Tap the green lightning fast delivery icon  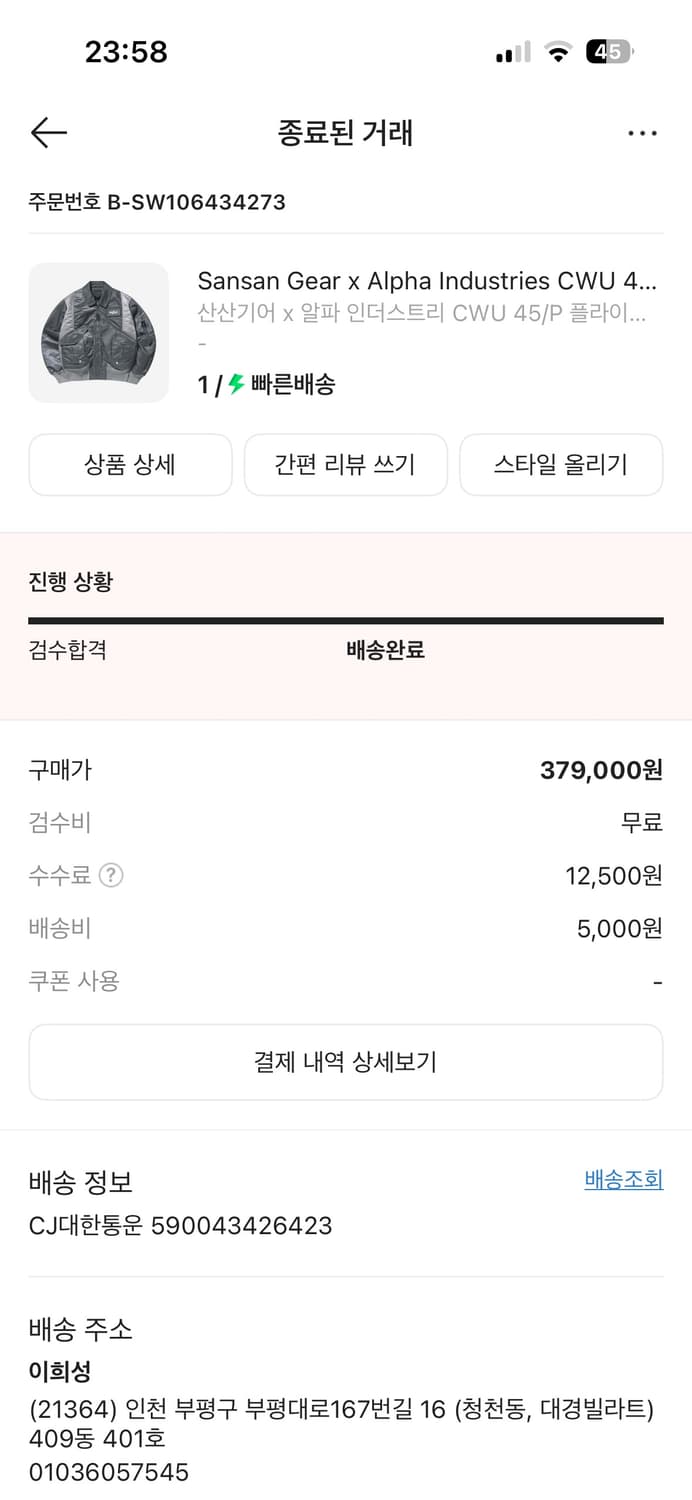pos(237,384)
